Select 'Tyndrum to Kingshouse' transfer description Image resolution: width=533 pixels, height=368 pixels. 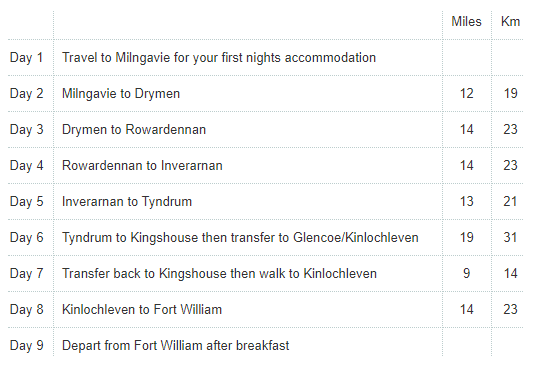240,238
